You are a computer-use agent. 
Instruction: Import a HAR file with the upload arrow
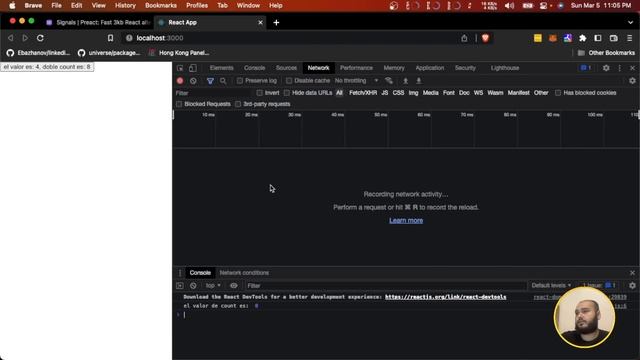[405, 81]
